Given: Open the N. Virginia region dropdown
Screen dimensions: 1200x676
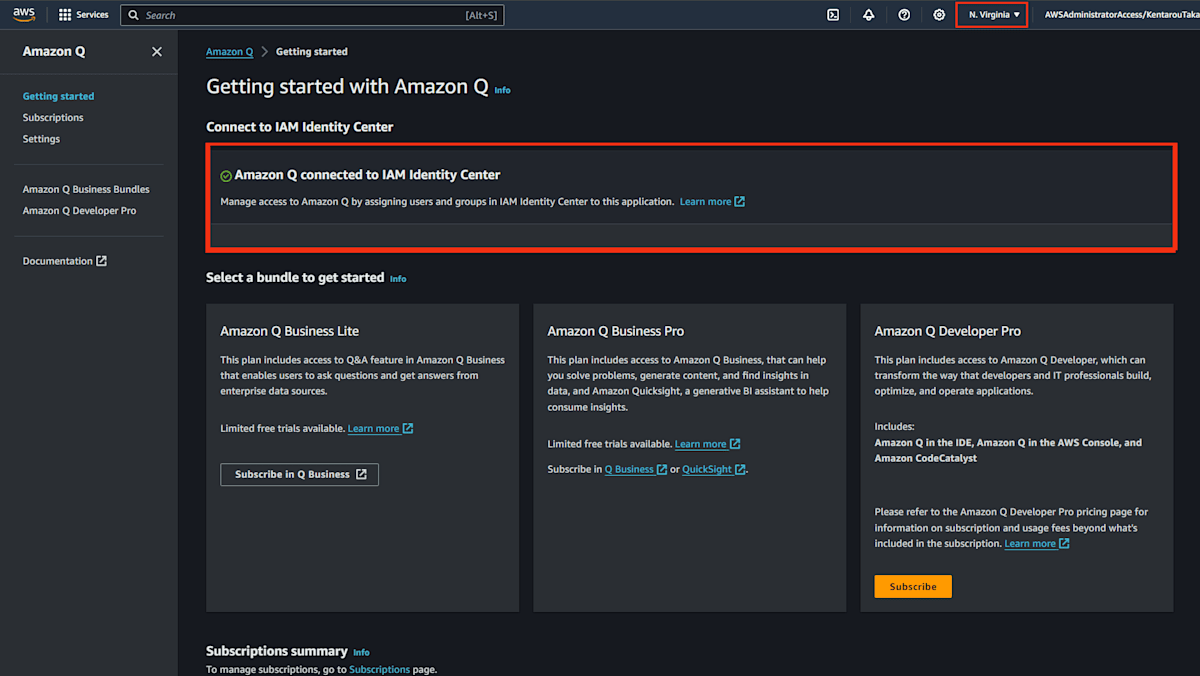Looking at the screenshot, I should [x=992, y=15].
